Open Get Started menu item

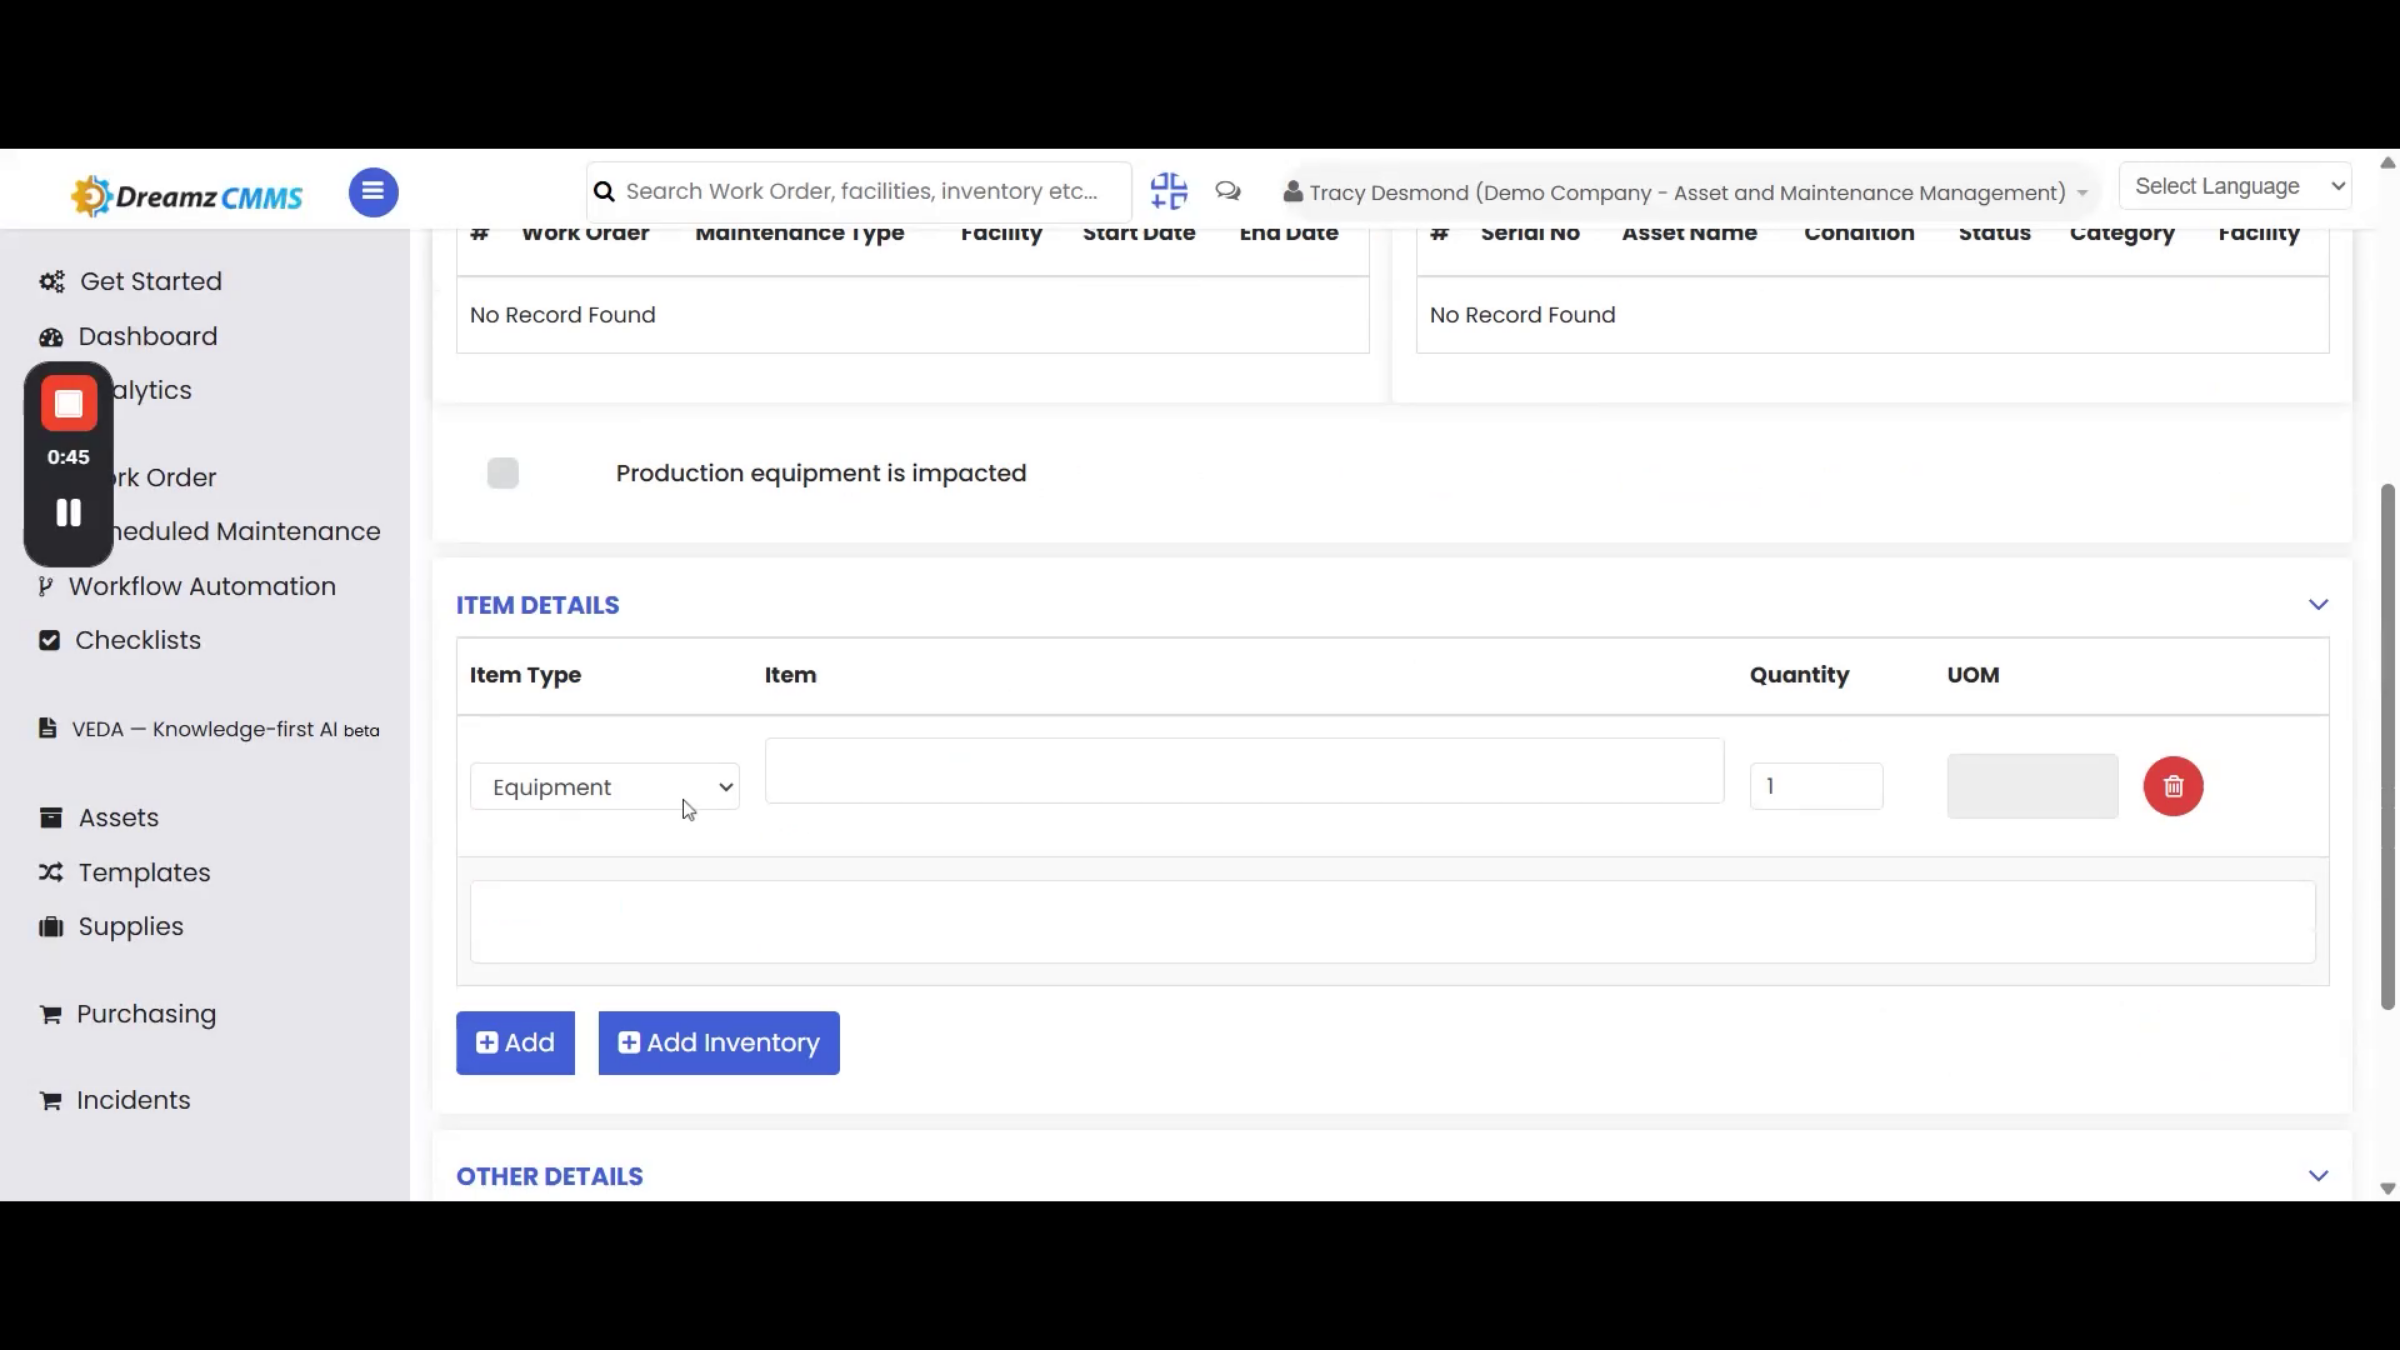coord(151,282)
